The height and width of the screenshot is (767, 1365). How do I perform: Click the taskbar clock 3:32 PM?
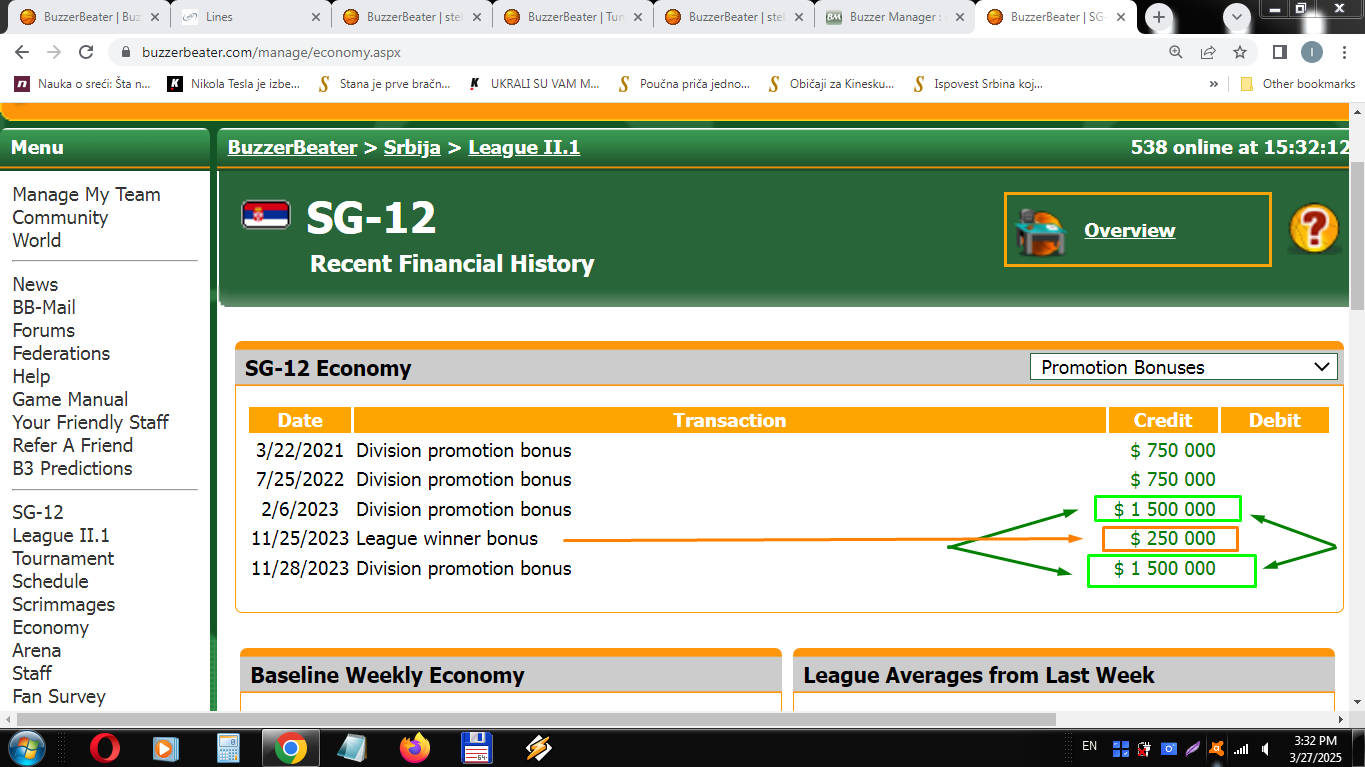(x=1315, y=740)
